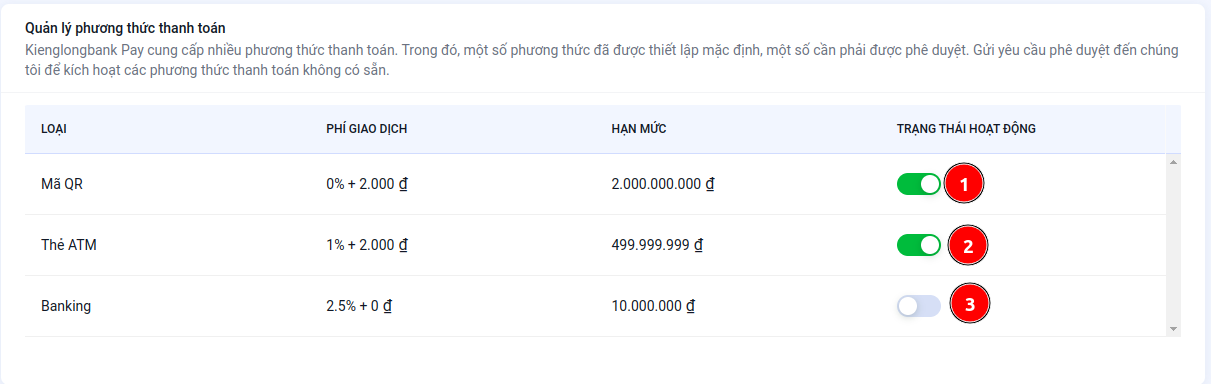Viewport: 1211px width, 384px height.
Task: Click the 2.5% + 0 đ fee
Action: (358, 306)
